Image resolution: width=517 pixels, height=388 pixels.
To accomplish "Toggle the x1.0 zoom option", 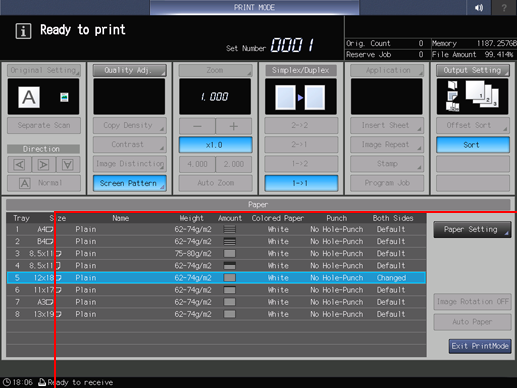I will [x=215, y=145].
